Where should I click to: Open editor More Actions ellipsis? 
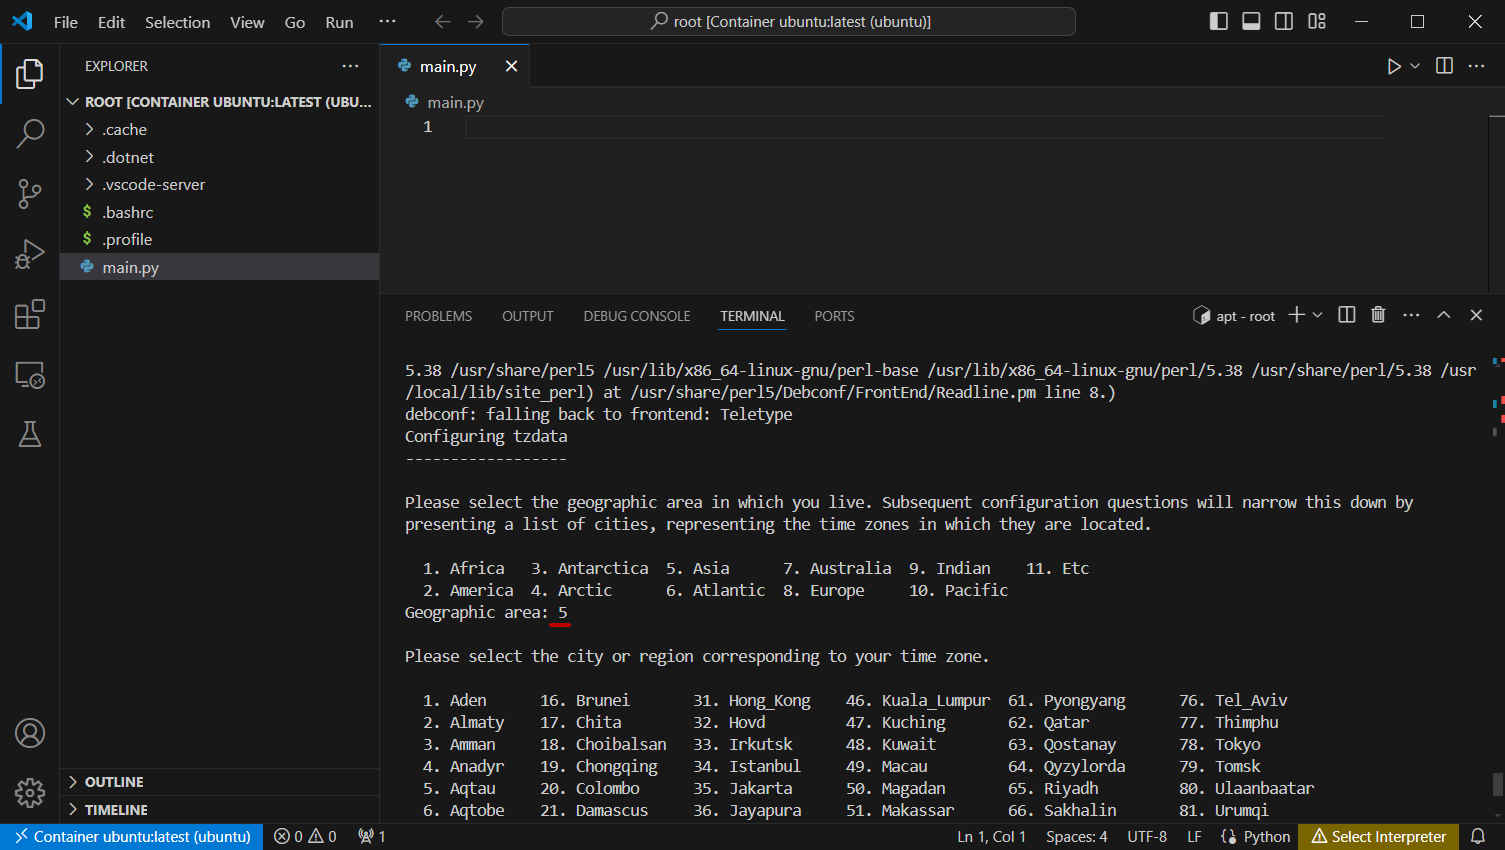pos(1476,66)
